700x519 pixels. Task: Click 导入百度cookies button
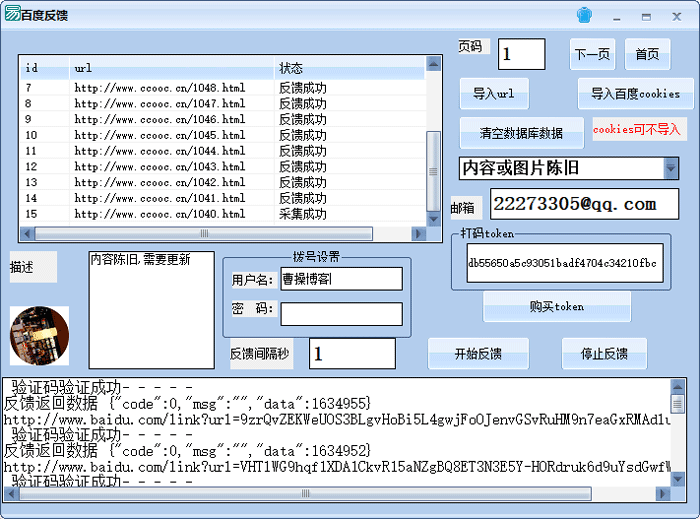[636, 94]
